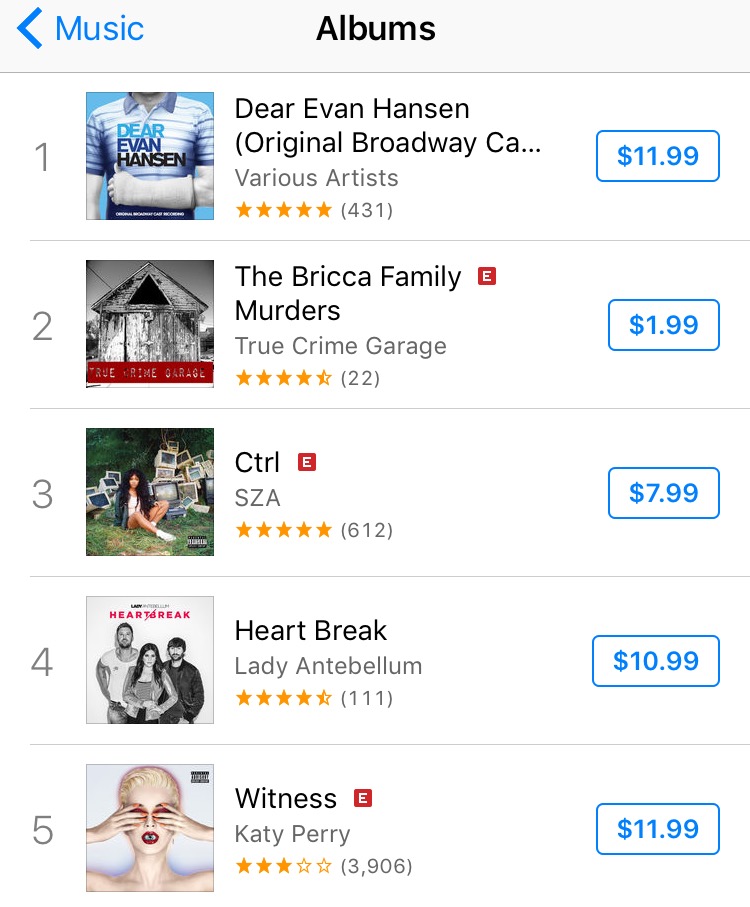Open the SZA Ctrl album artwork
The height and width of the screenshot is (907, 750).
tap(150, 492)
